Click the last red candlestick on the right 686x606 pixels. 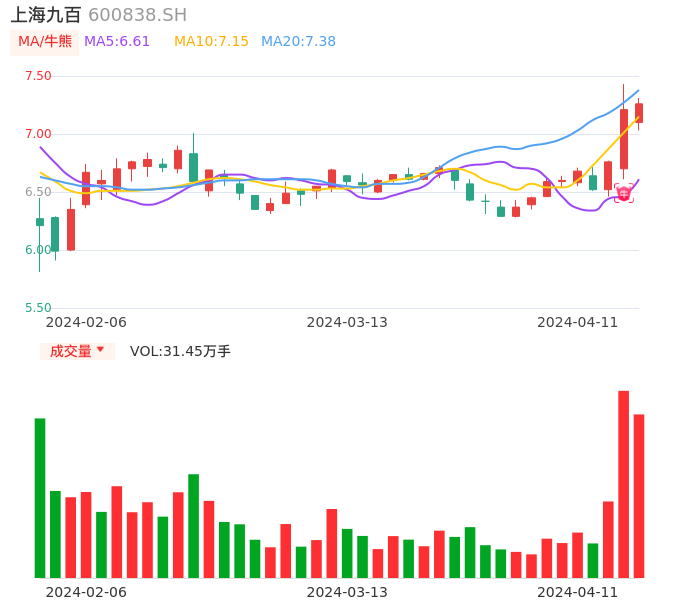click(639, 113)
